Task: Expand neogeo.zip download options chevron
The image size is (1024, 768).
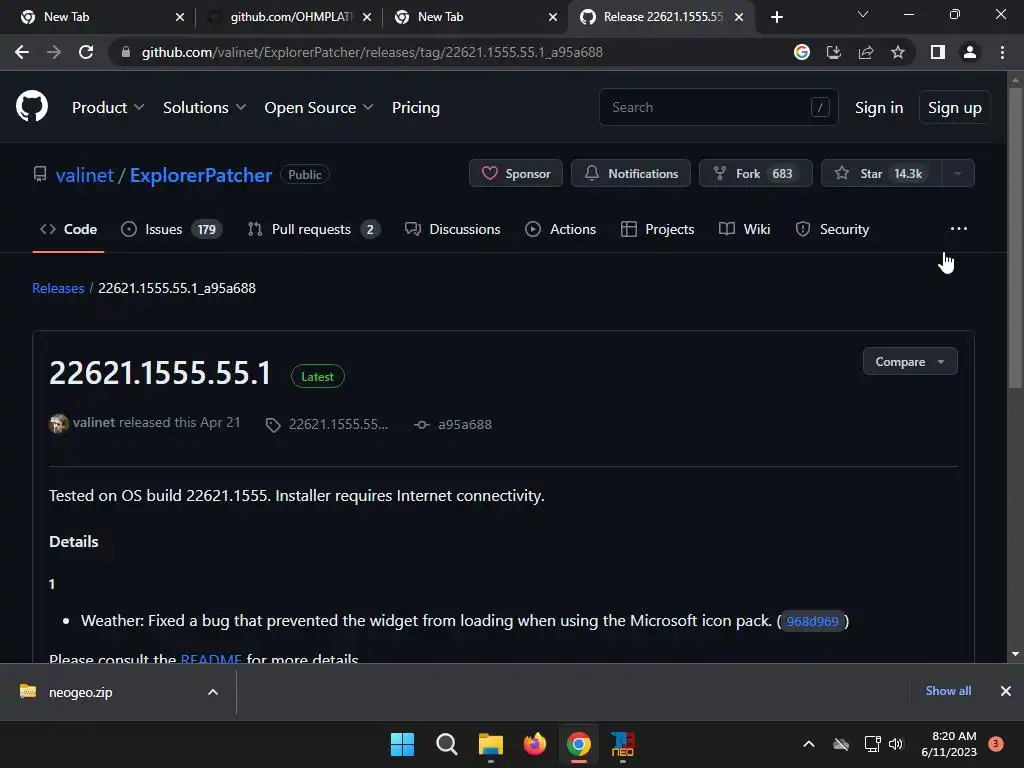Action: [213, 692]
